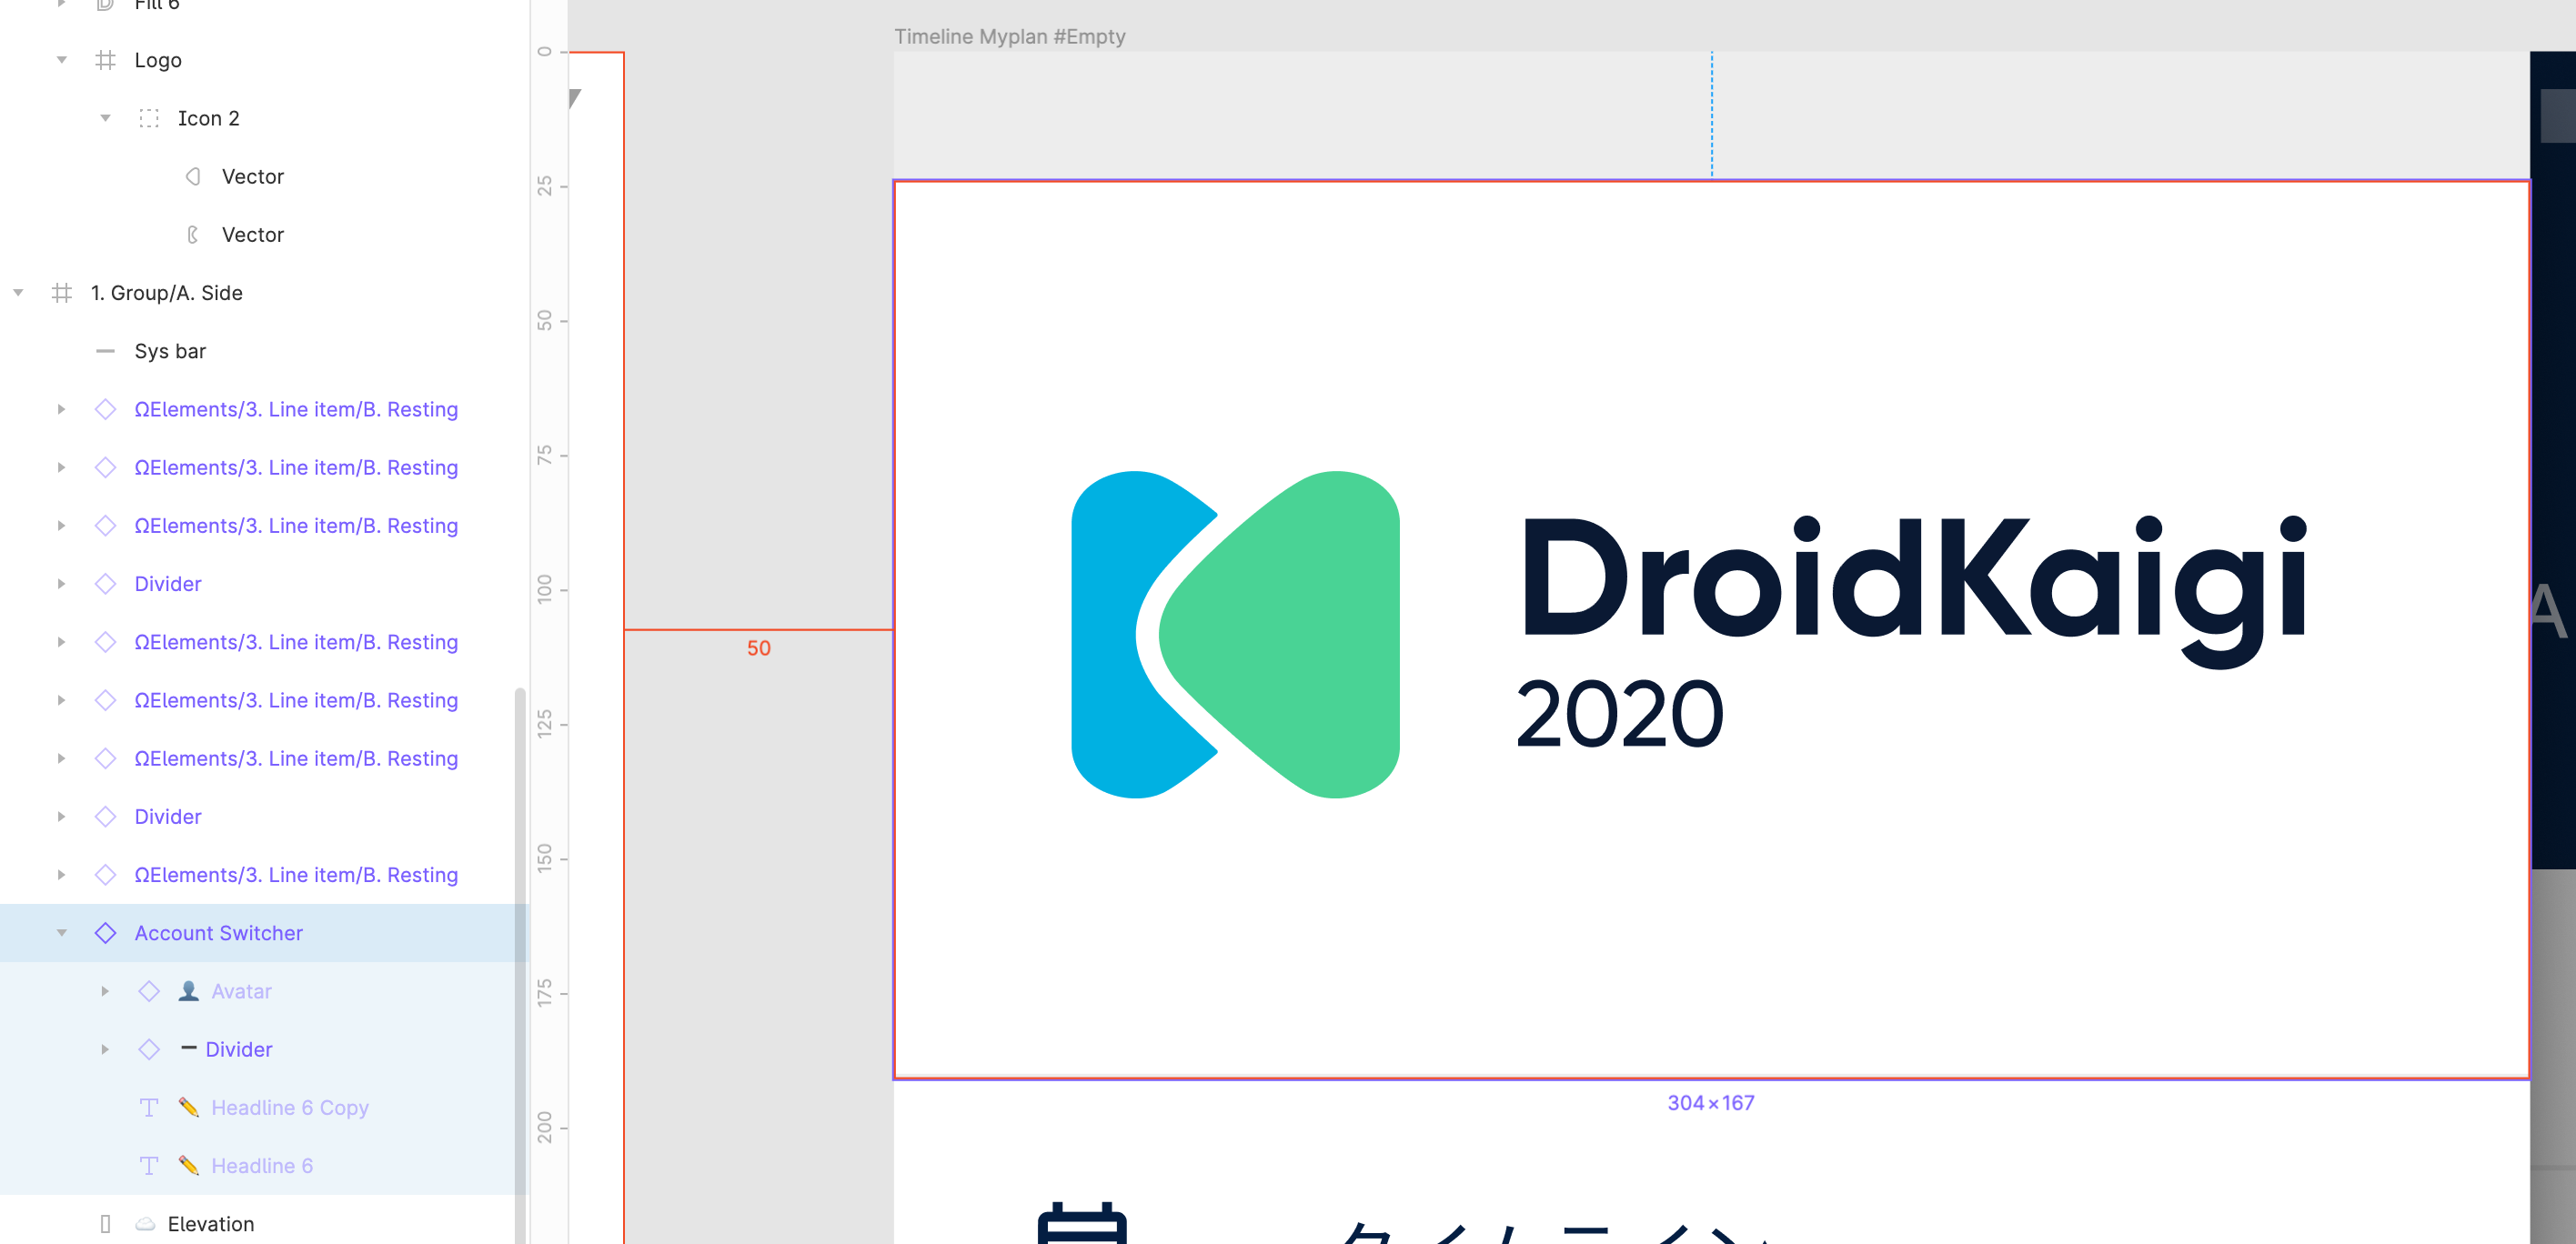Click the frame icon of 1. Group/A. Side
Screen dimensions: 2576x1244
[x=62, y=293]
